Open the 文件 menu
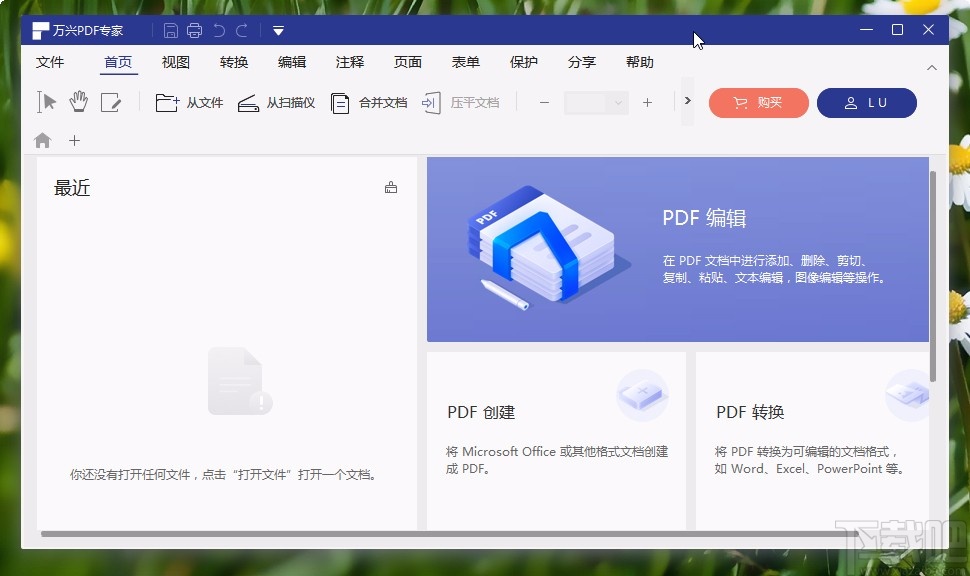970x576 pixels. (51, 62)
